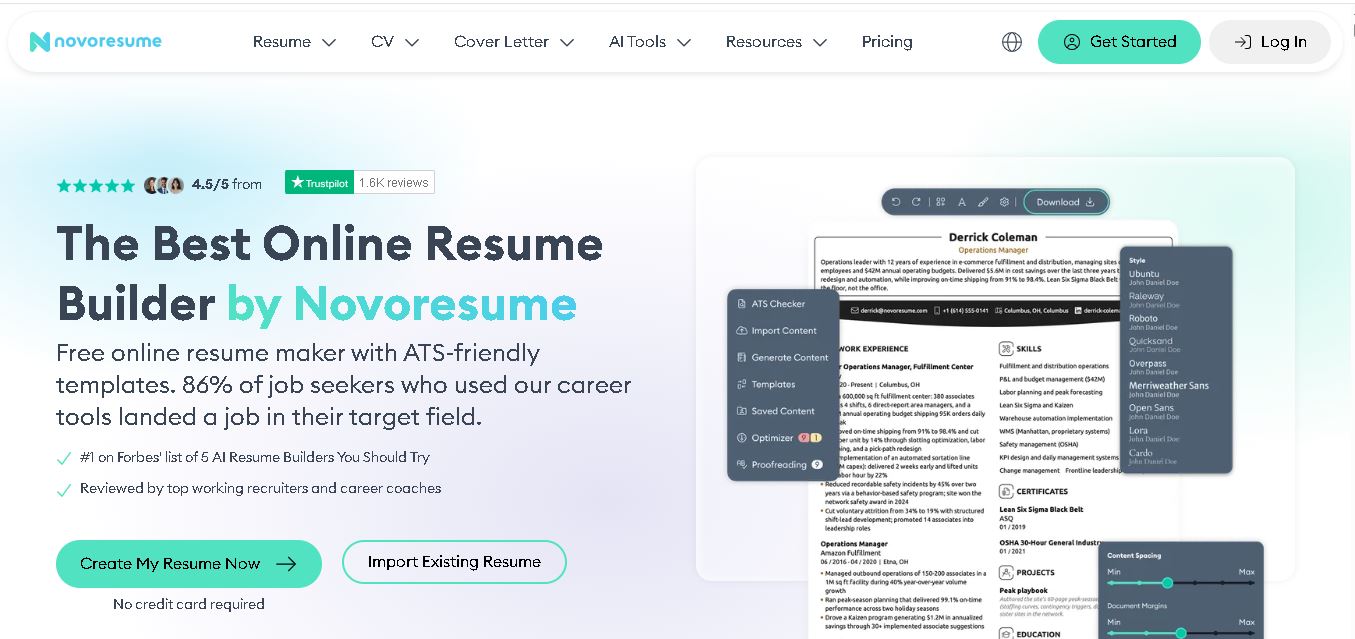Click the Optimizer notification badge '9'
The image size is (1355, 639).
click(x=803, y=438)
